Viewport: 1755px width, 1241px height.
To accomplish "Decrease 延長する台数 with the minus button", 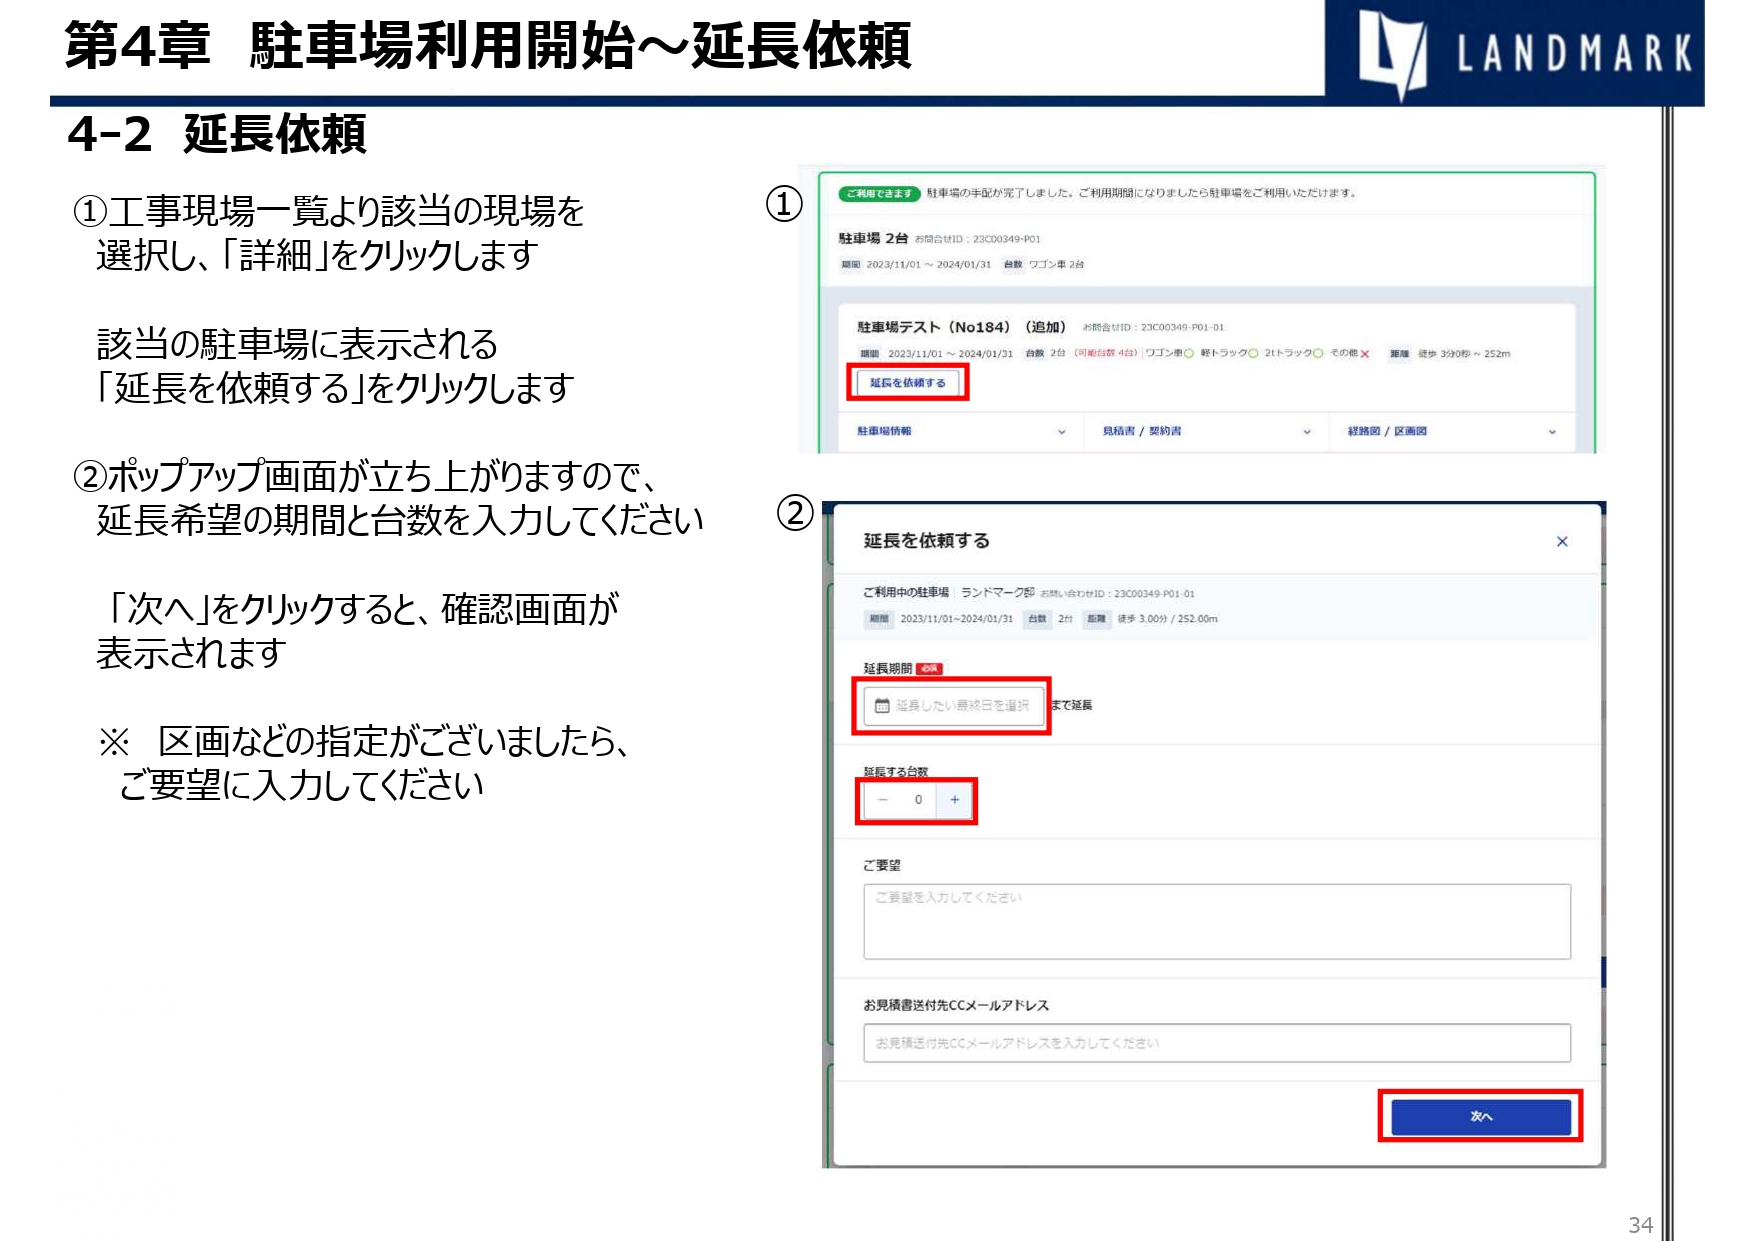I will pyautogui.click(x=882, y=800).
